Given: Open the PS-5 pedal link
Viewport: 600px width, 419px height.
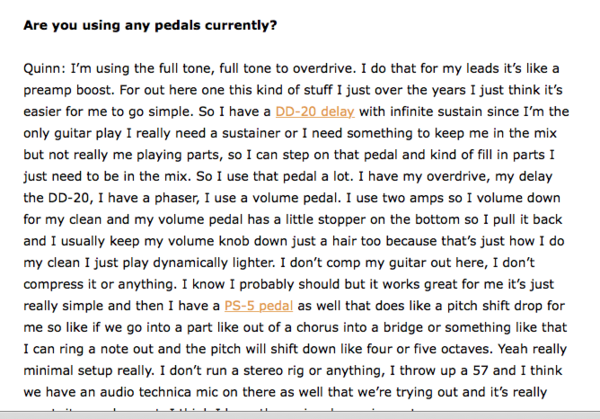Looking at the screenshot, I should coord(259,306).
